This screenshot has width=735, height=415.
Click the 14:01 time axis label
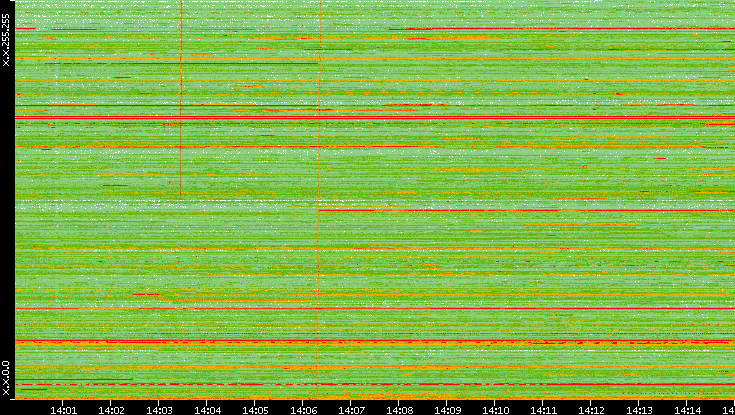[63, 410]
